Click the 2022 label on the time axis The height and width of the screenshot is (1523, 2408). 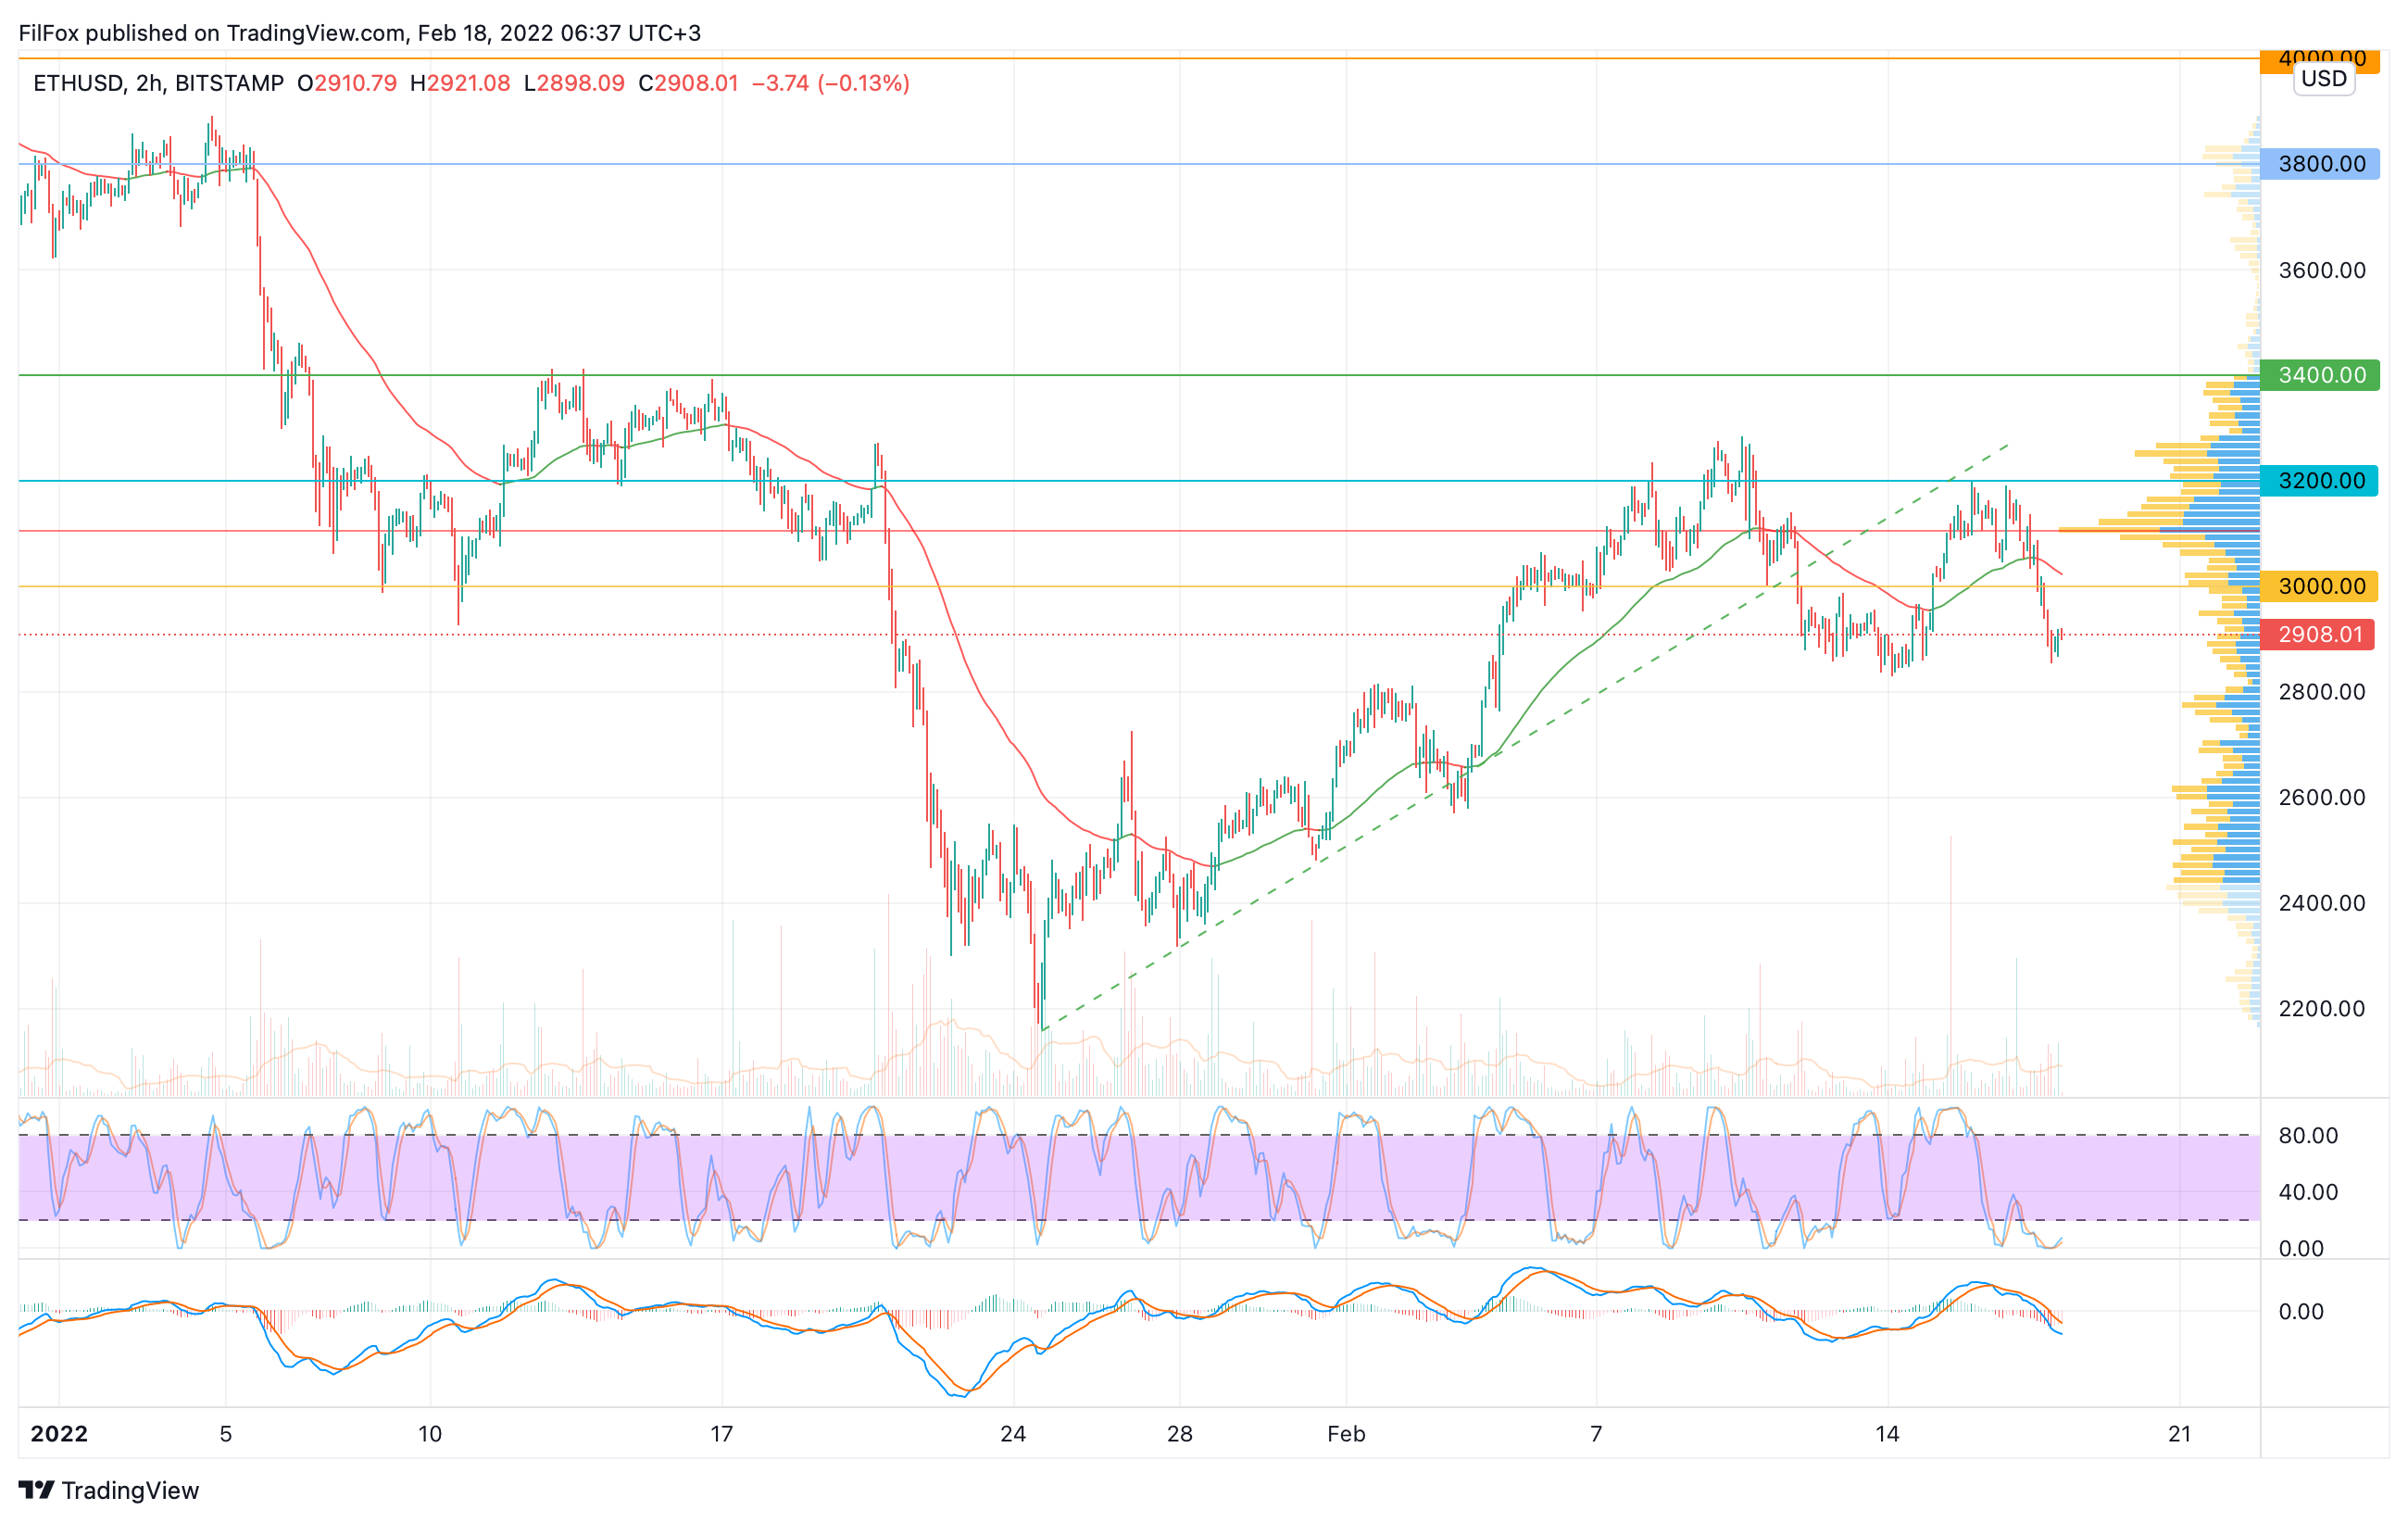59,1434
